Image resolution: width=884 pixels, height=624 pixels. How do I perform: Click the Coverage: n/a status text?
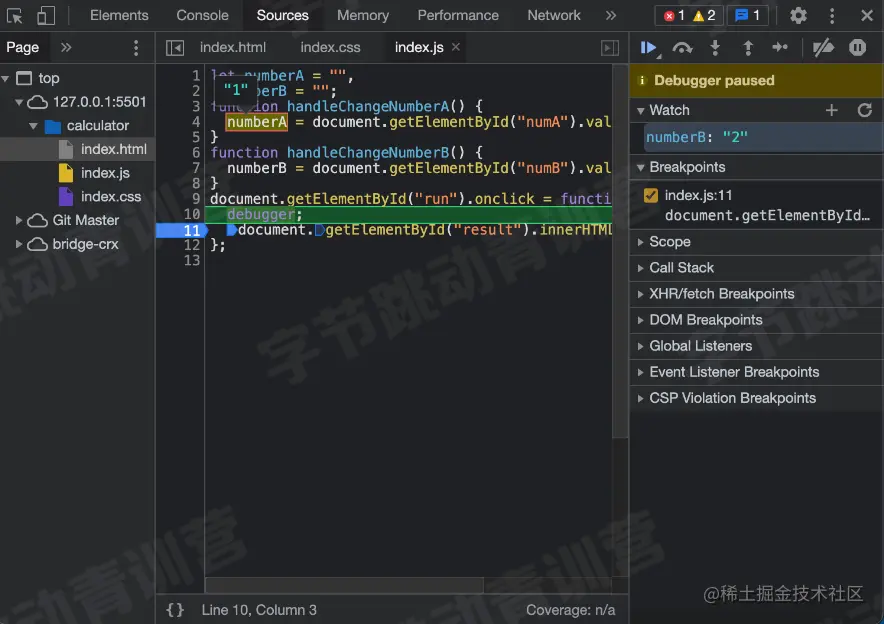point(571,610)
